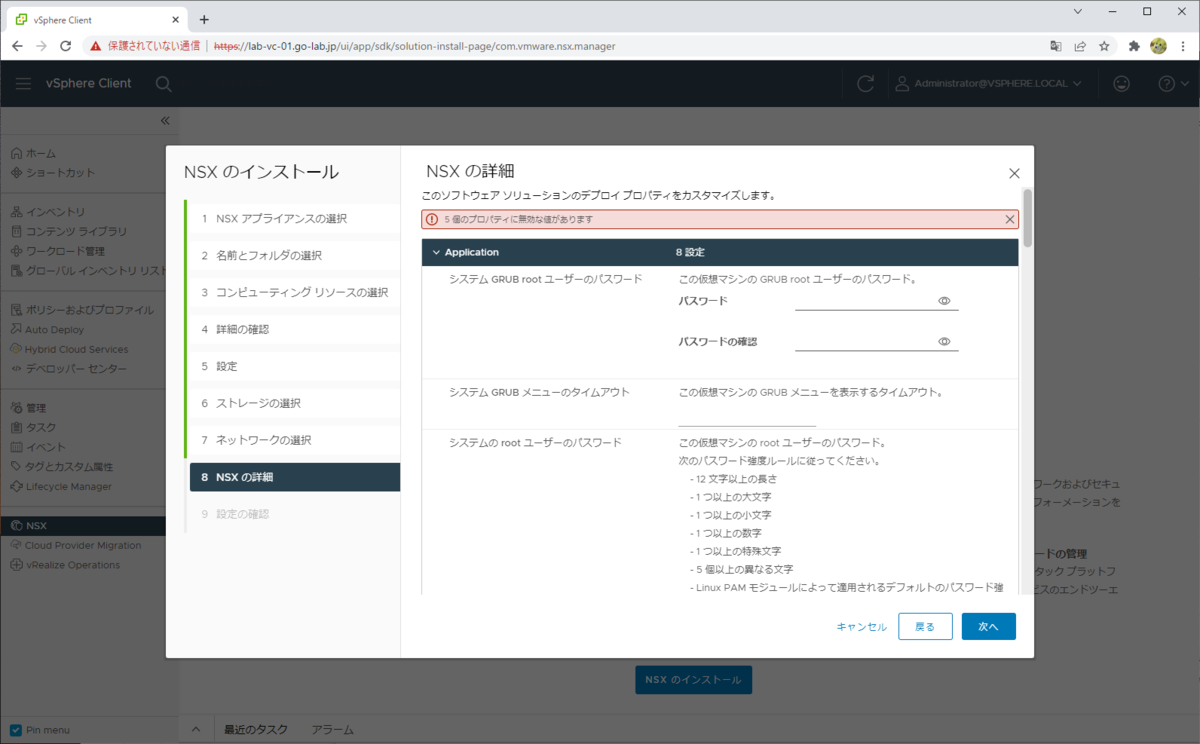This screenshot has height=744, width=1200.
Task: Go to step 4 詳細の確認
Action: tap(294, 329)
